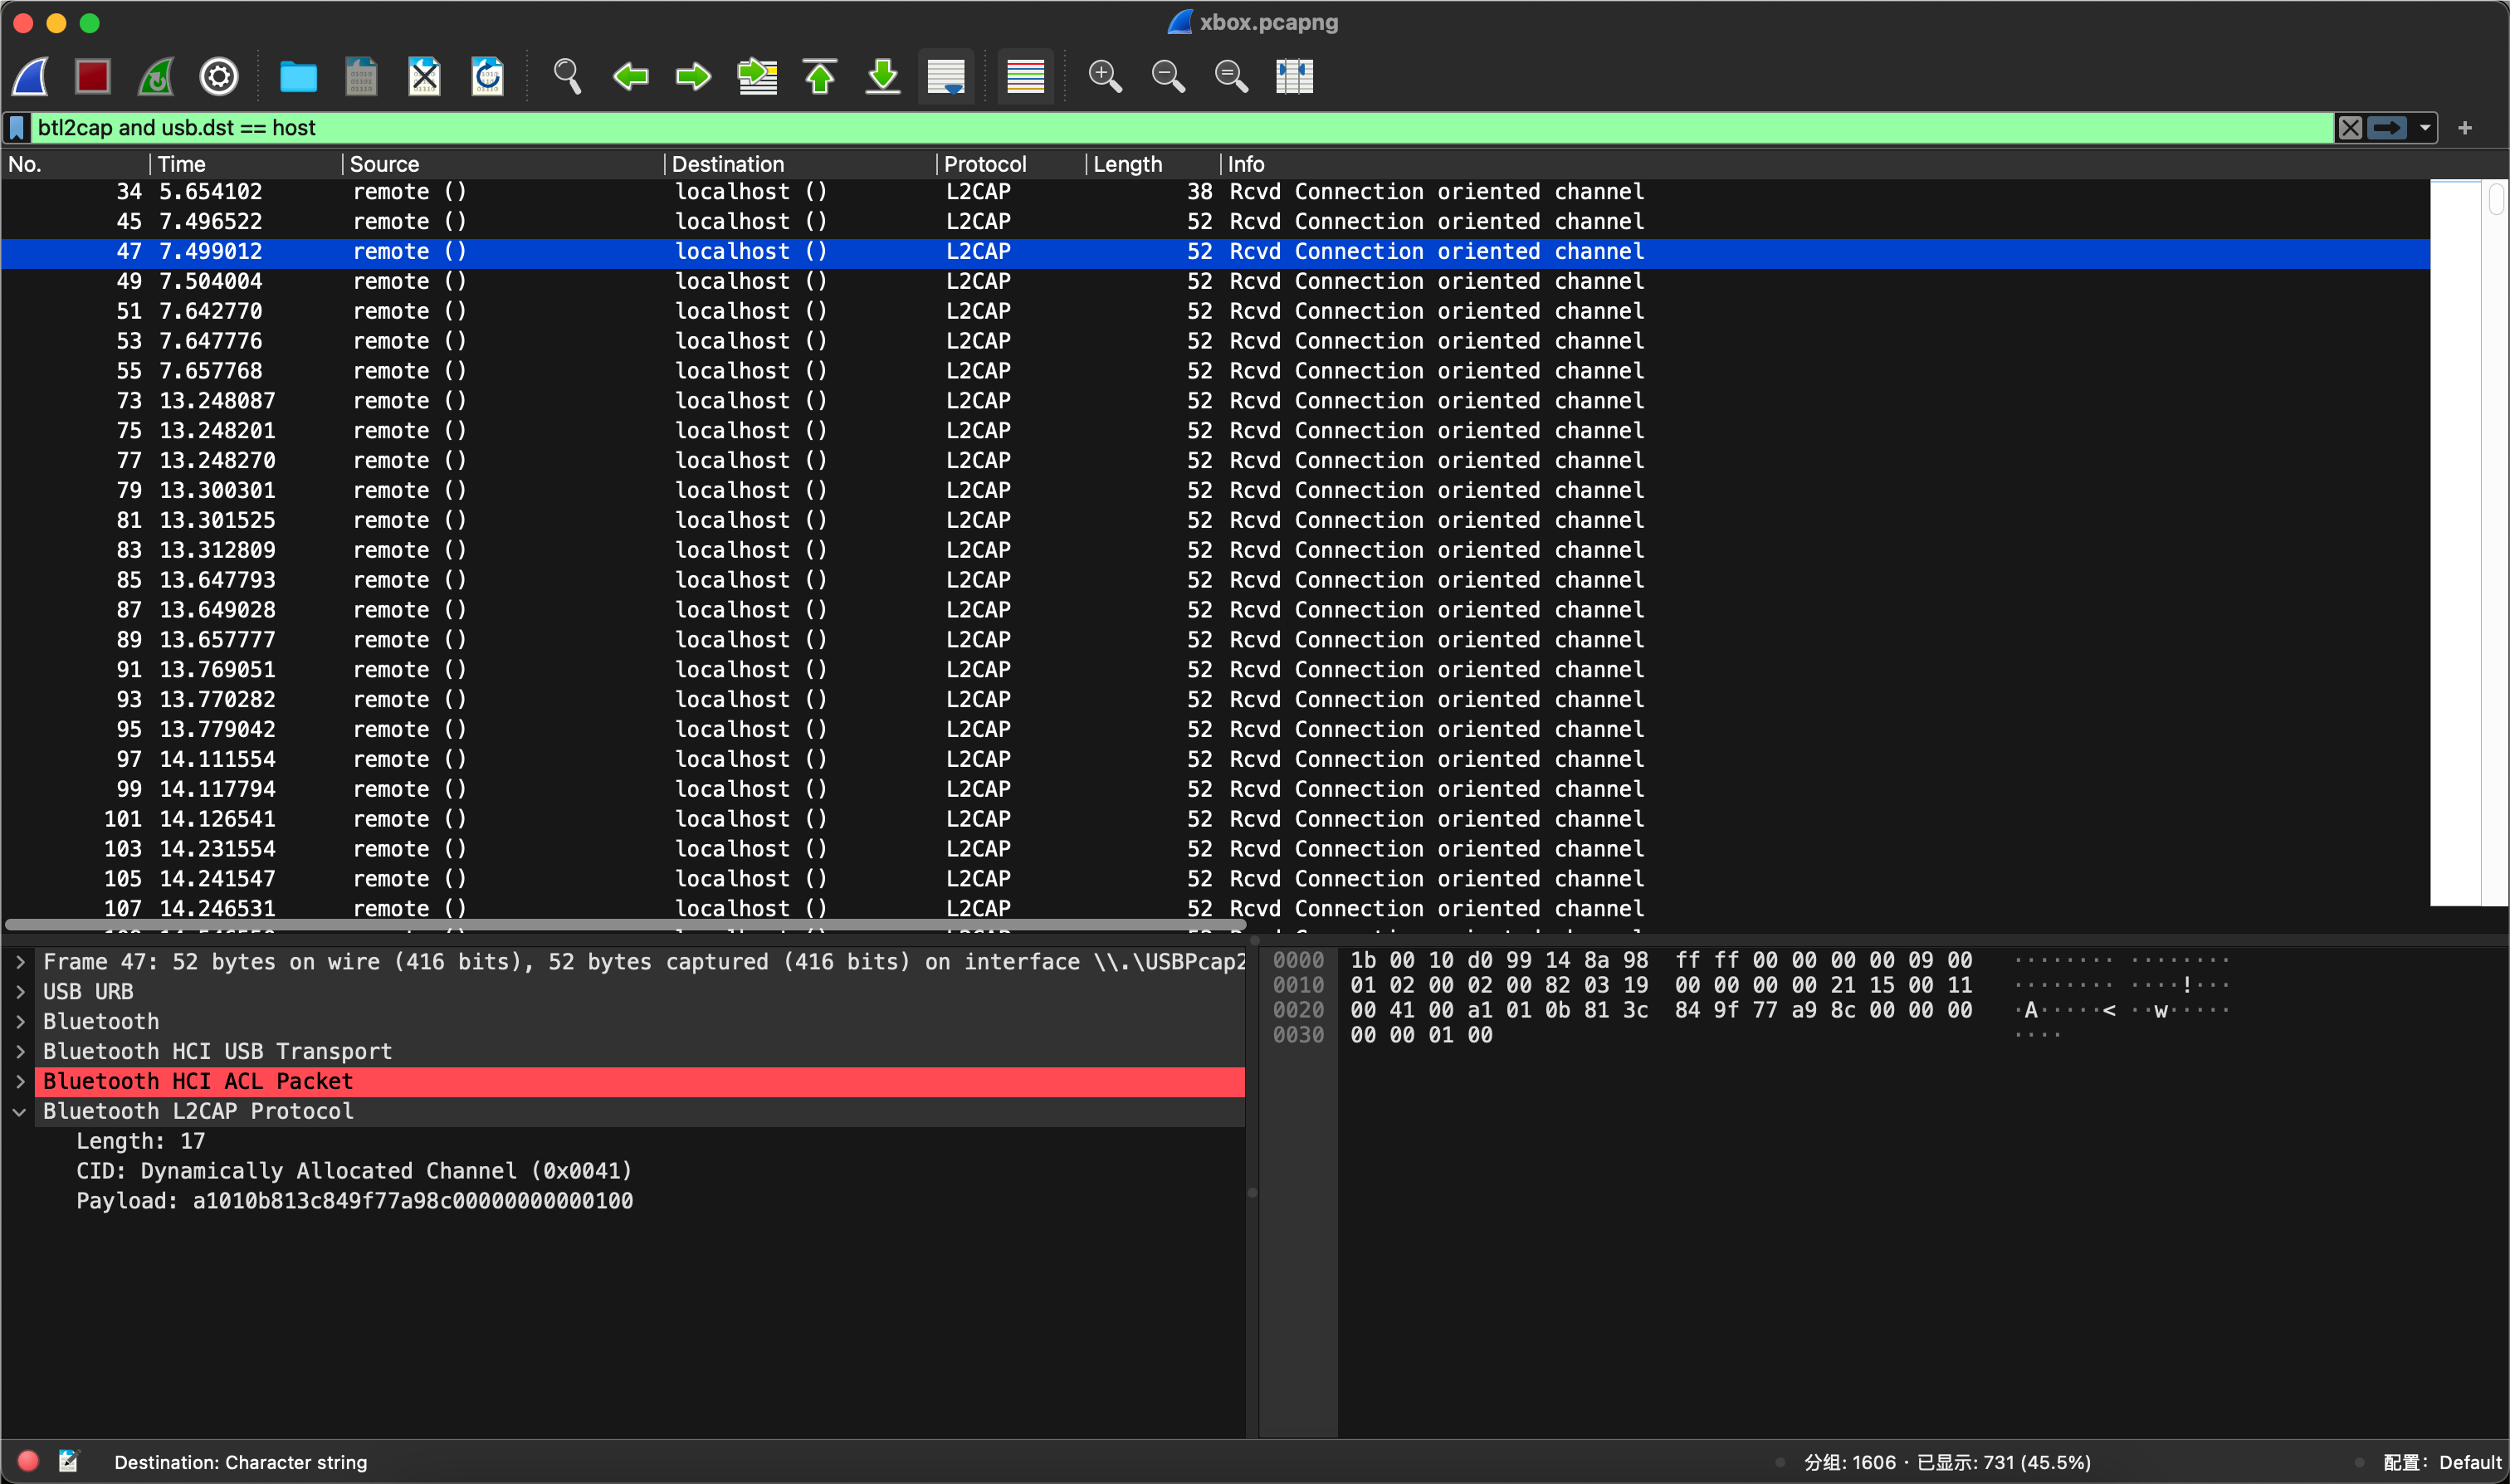Reload this capture file
Screen dimensions: 2510x1484
(x=487, y=77)
